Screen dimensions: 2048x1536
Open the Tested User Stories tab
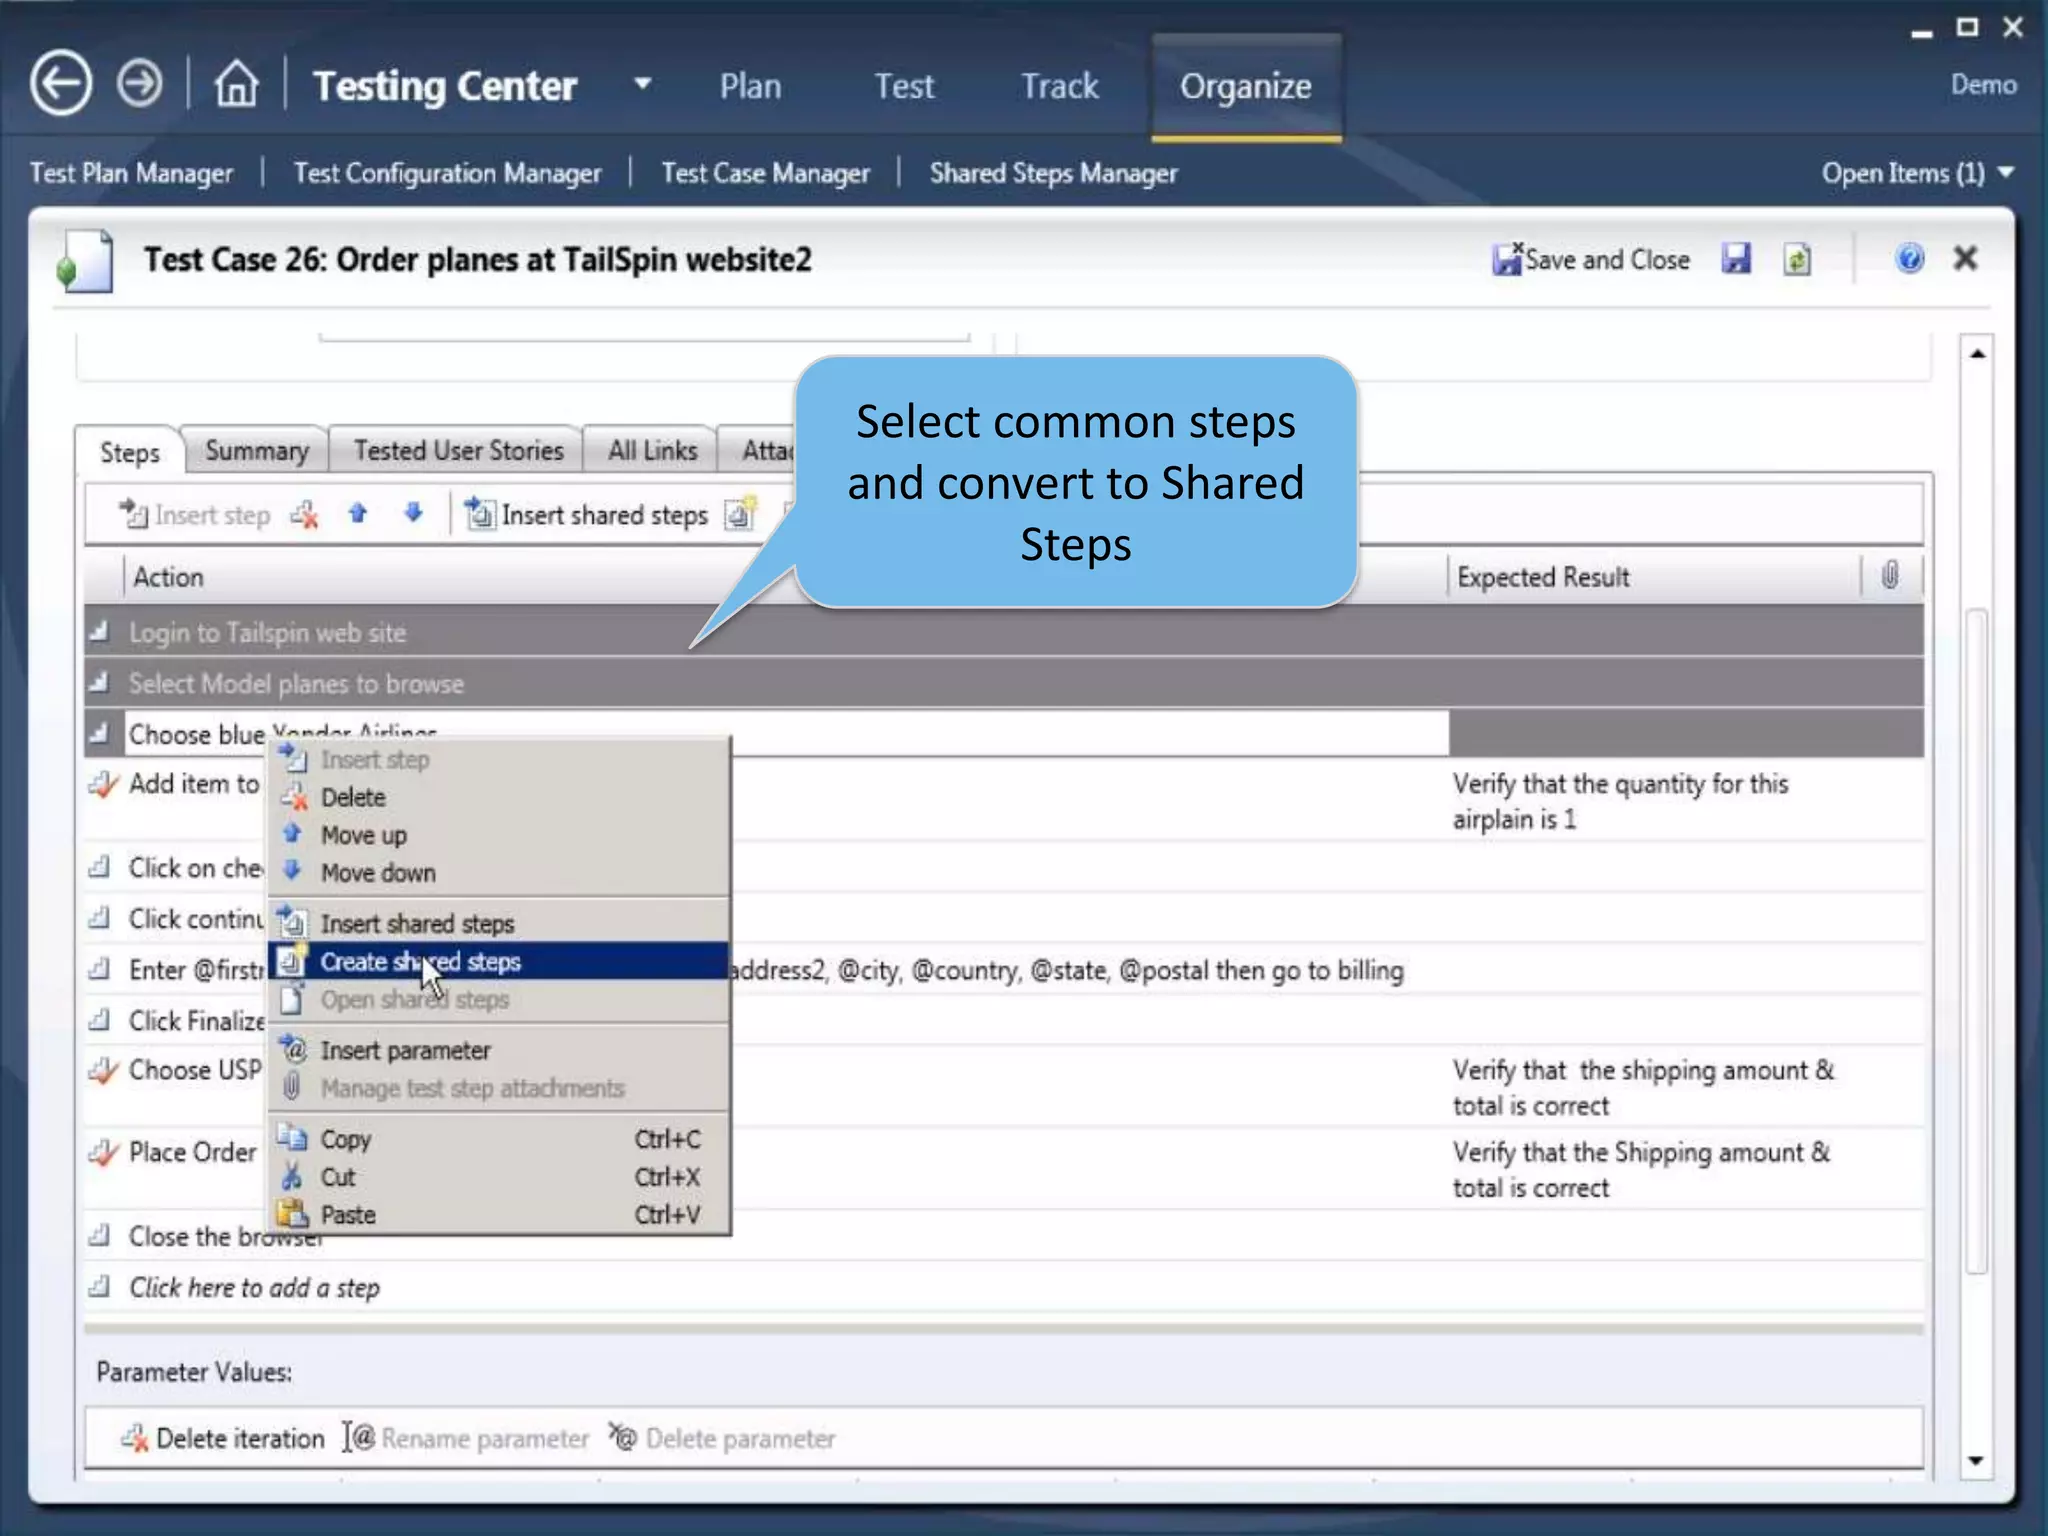tap(458, 451)
